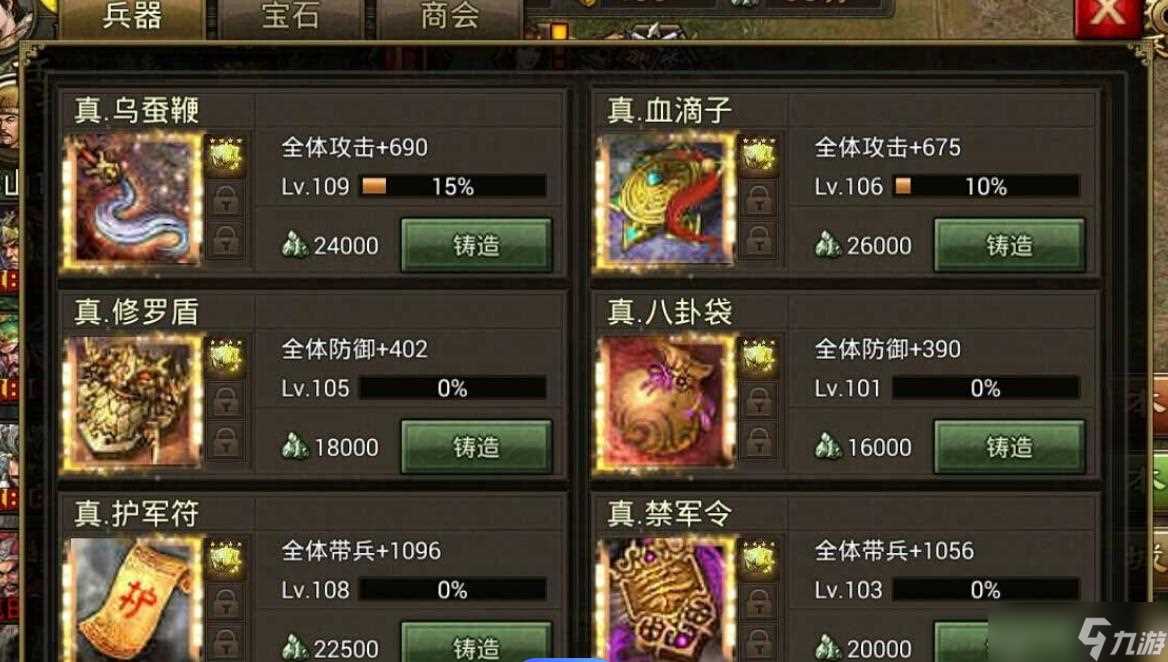
Task: Click the 15% progress bar of 真.乌蚕鞭
Action: point(453,186)
